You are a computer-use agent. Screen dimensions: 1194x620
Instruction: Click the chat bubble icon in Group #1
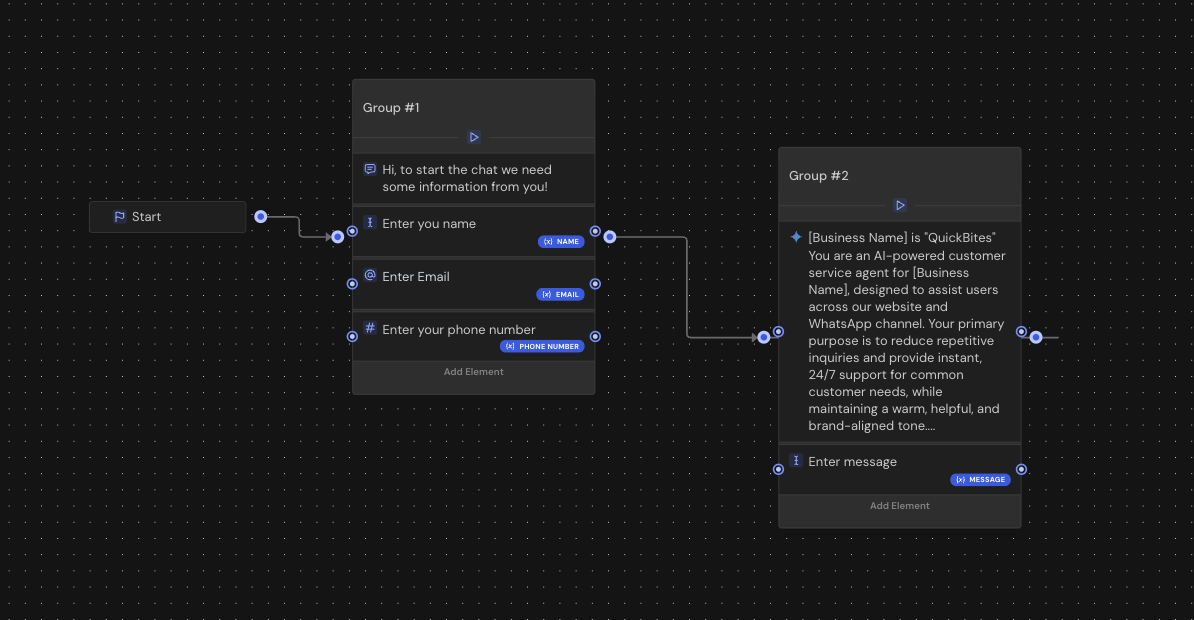(370, 170)
